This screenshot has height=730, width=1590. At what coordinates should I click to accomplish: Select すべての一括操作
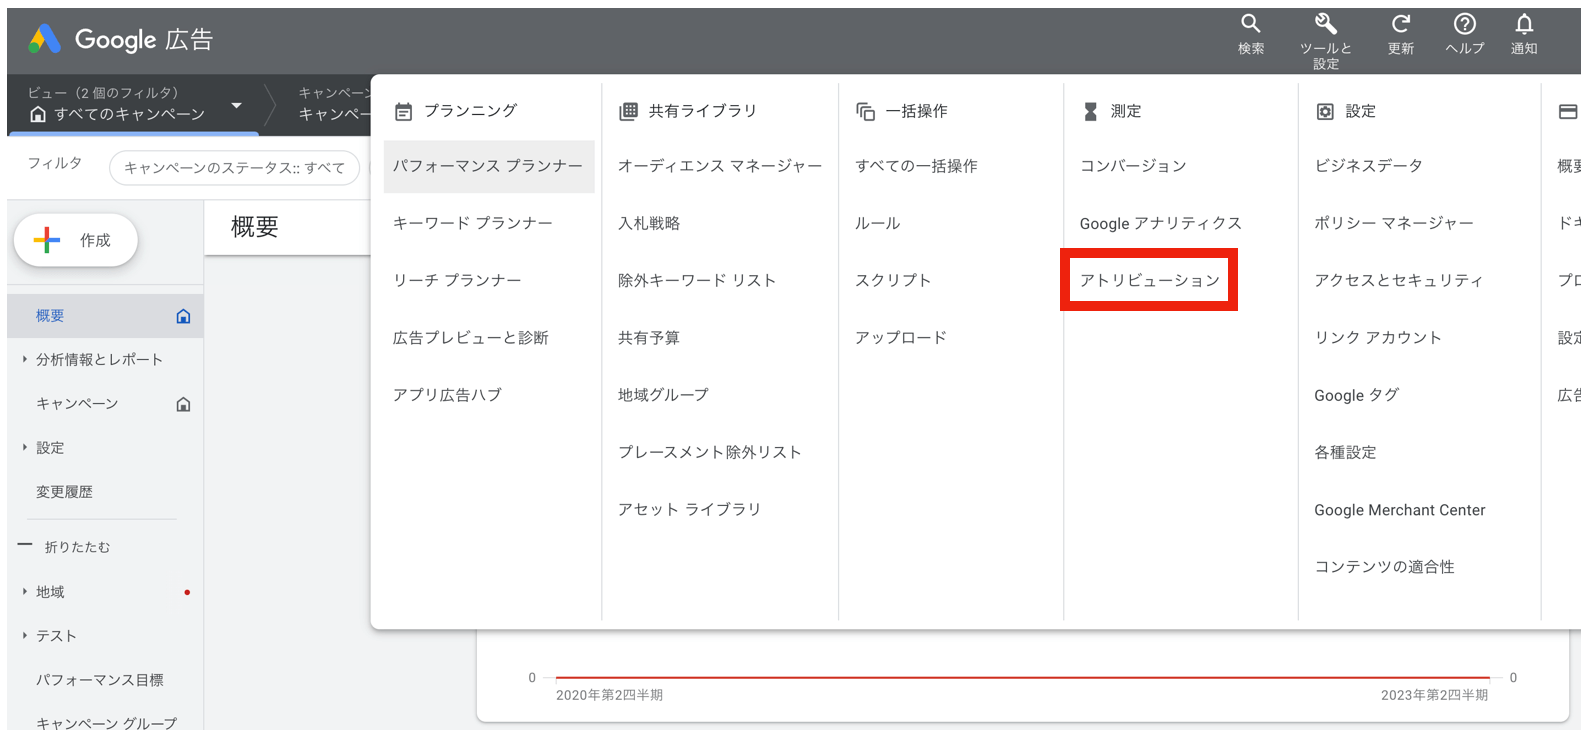[916, 166]
